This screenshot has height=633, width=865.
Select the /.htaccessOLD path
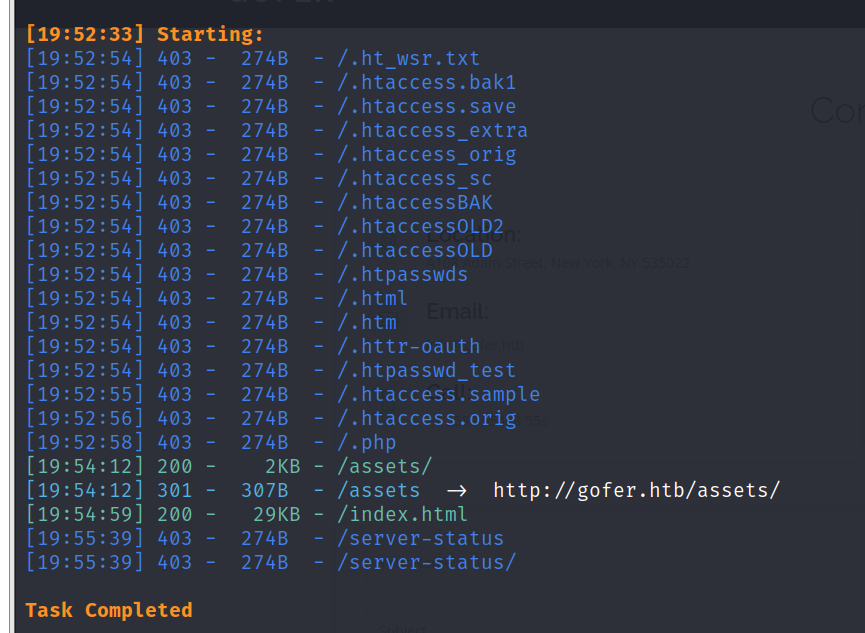(x=415, y=251)
